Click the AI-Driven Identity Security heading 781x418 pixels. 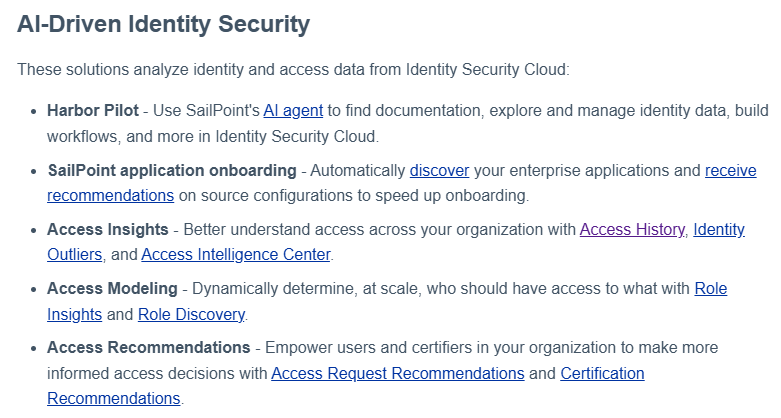[x=163, y=24]
